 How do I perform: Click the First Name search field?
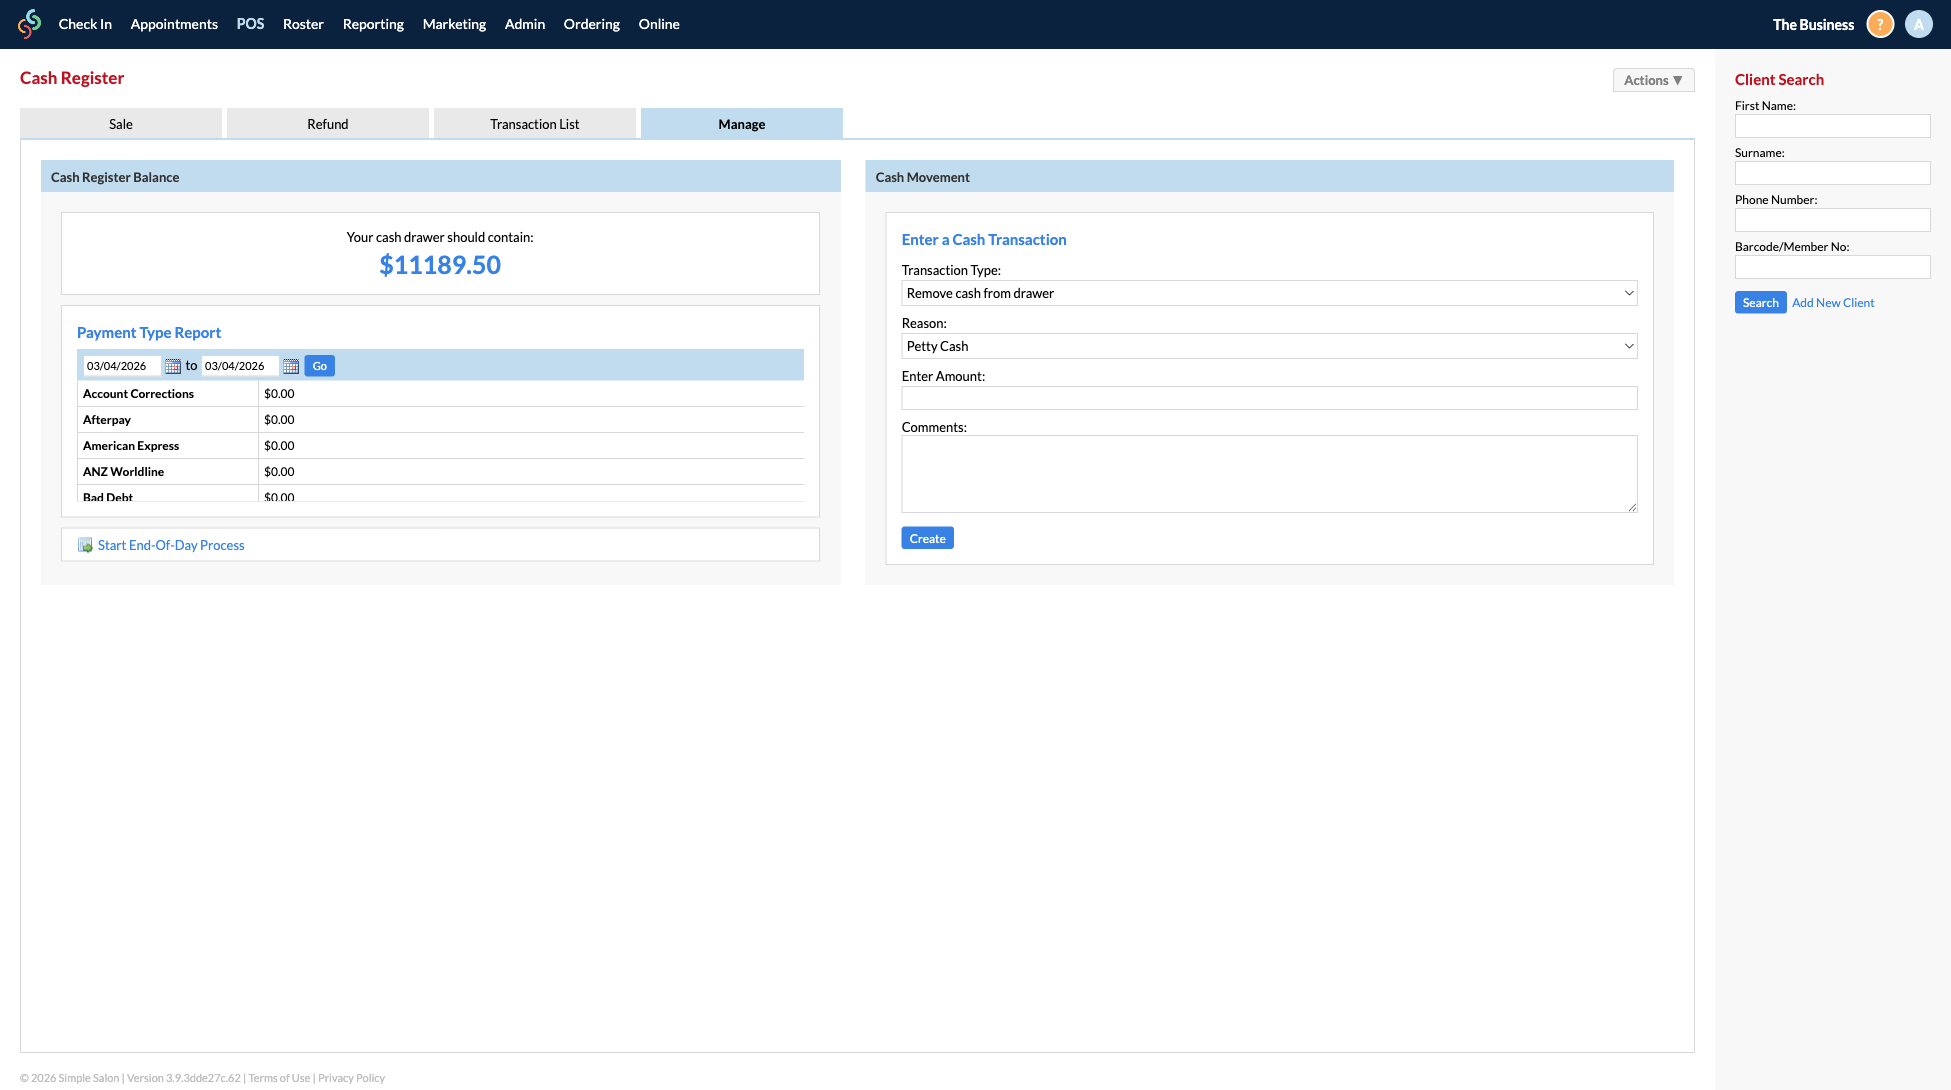pos(1832,126)
